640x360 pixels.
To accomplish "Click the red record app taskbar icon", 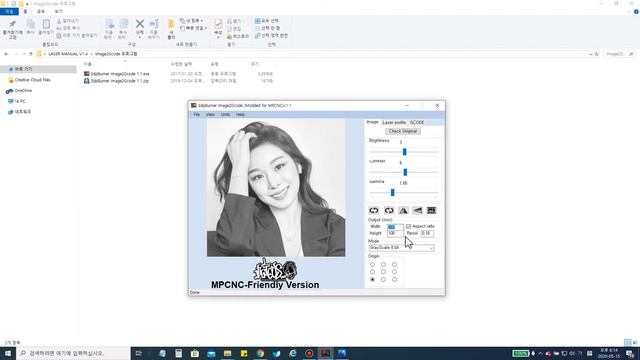I will [x=309, y=353].
